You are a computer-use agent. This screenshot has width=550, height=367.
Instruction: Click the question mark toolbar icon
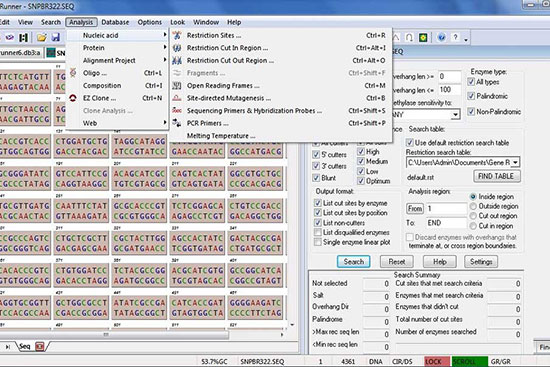(456, 37)
